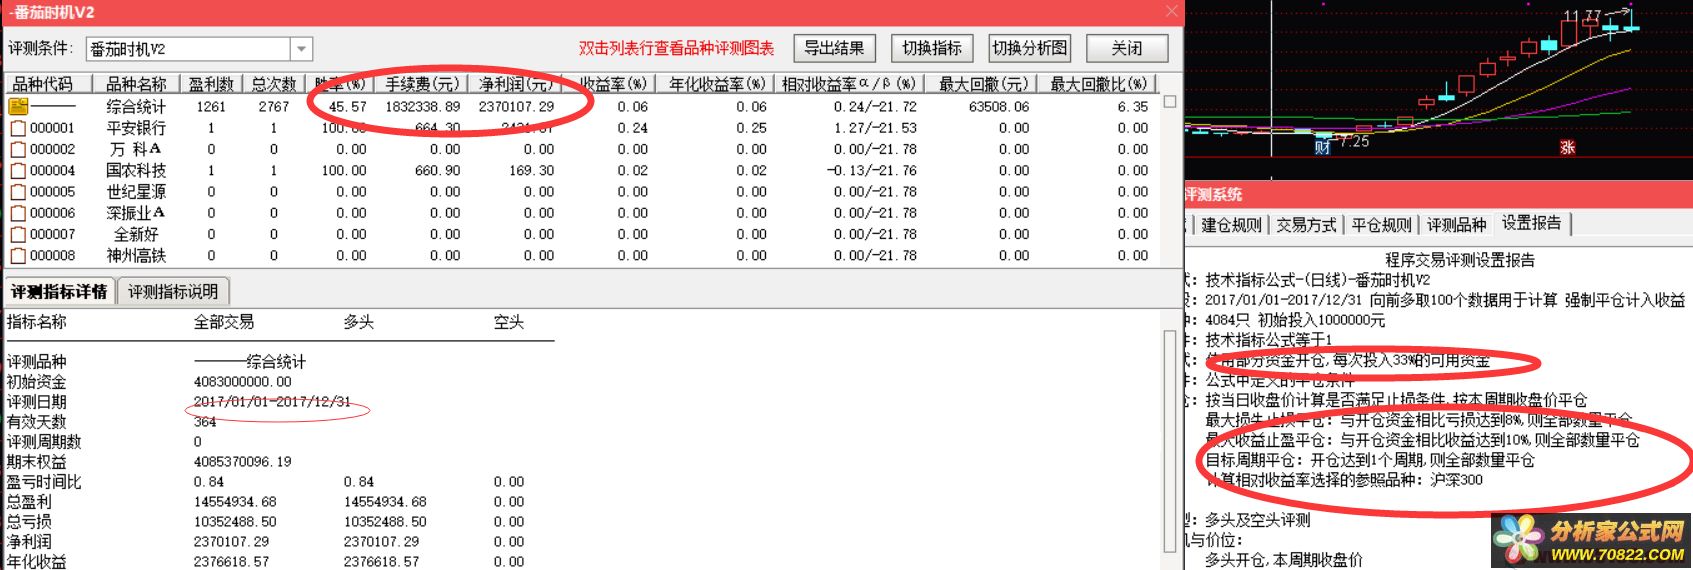Sort by 年化收益率(%) column header

click(x=717, y=84)
